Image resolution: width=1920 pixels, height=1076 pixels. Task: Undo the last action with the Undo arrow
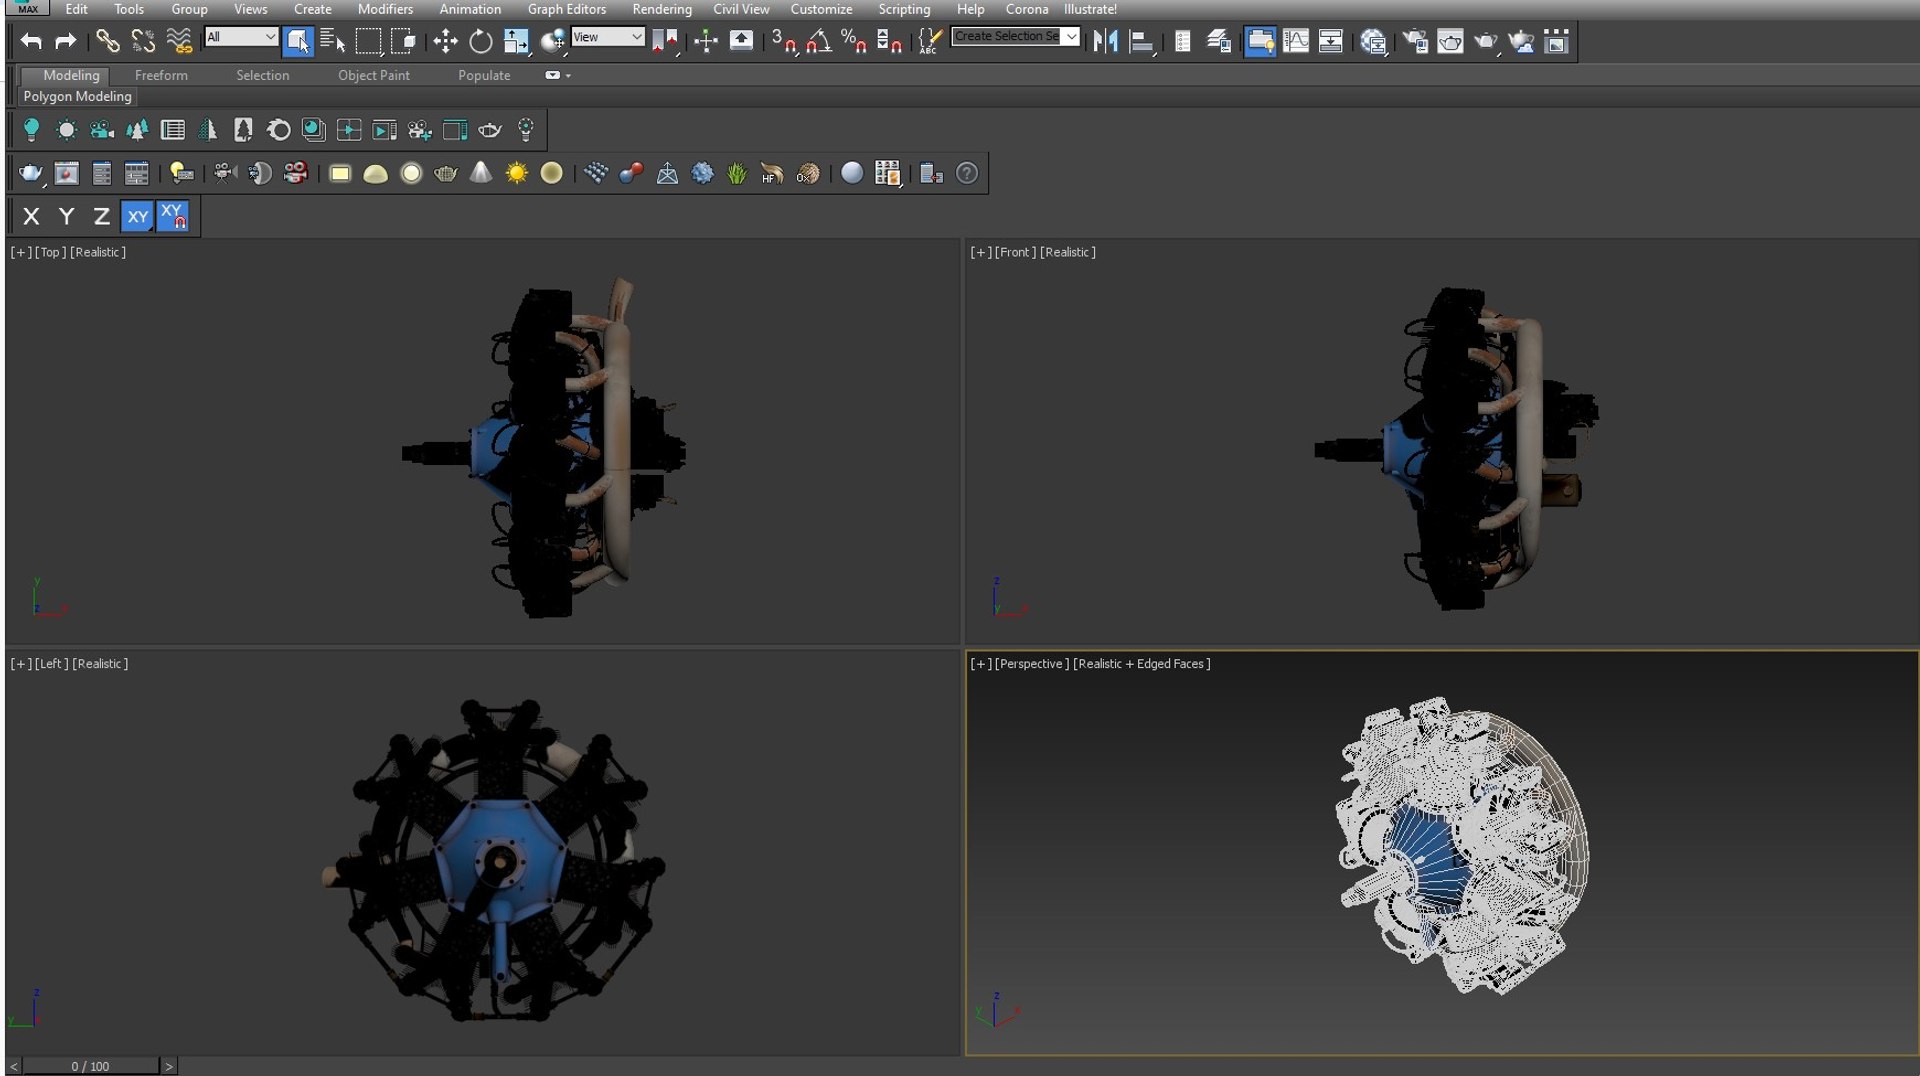tap(31, 41)
